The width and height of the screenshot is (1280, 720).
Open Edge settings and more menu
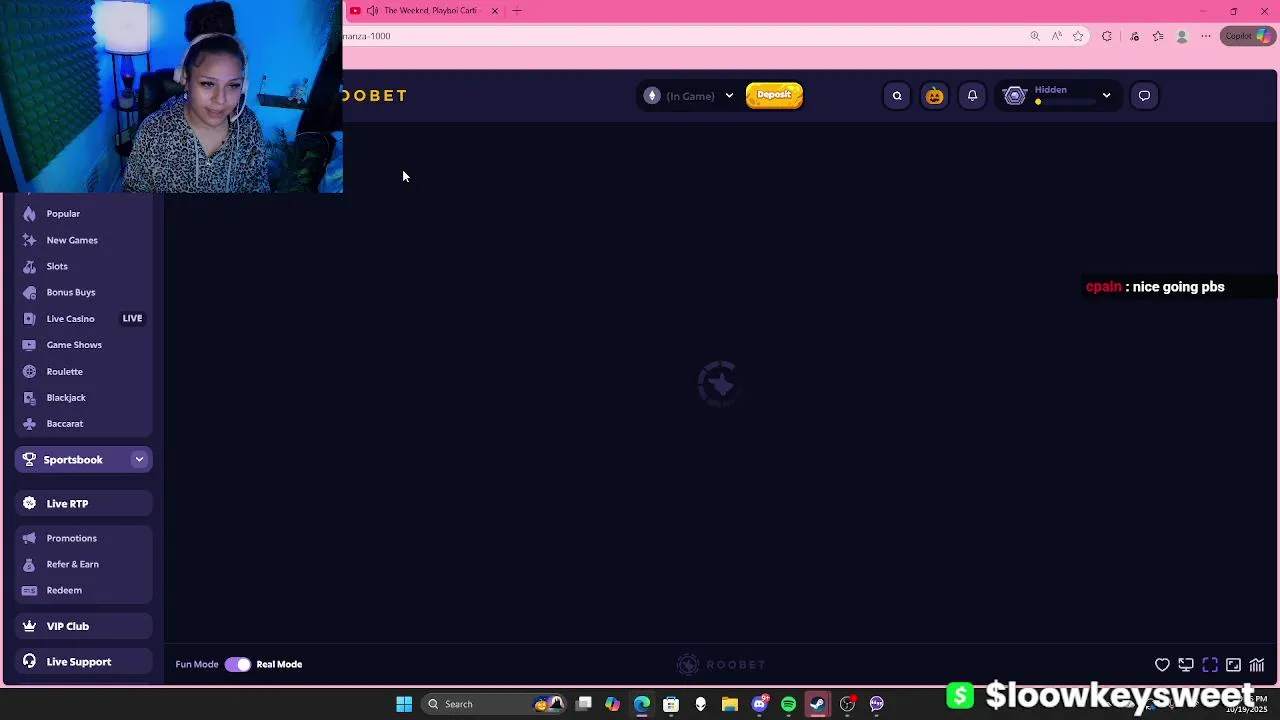tap(1206, 36)
